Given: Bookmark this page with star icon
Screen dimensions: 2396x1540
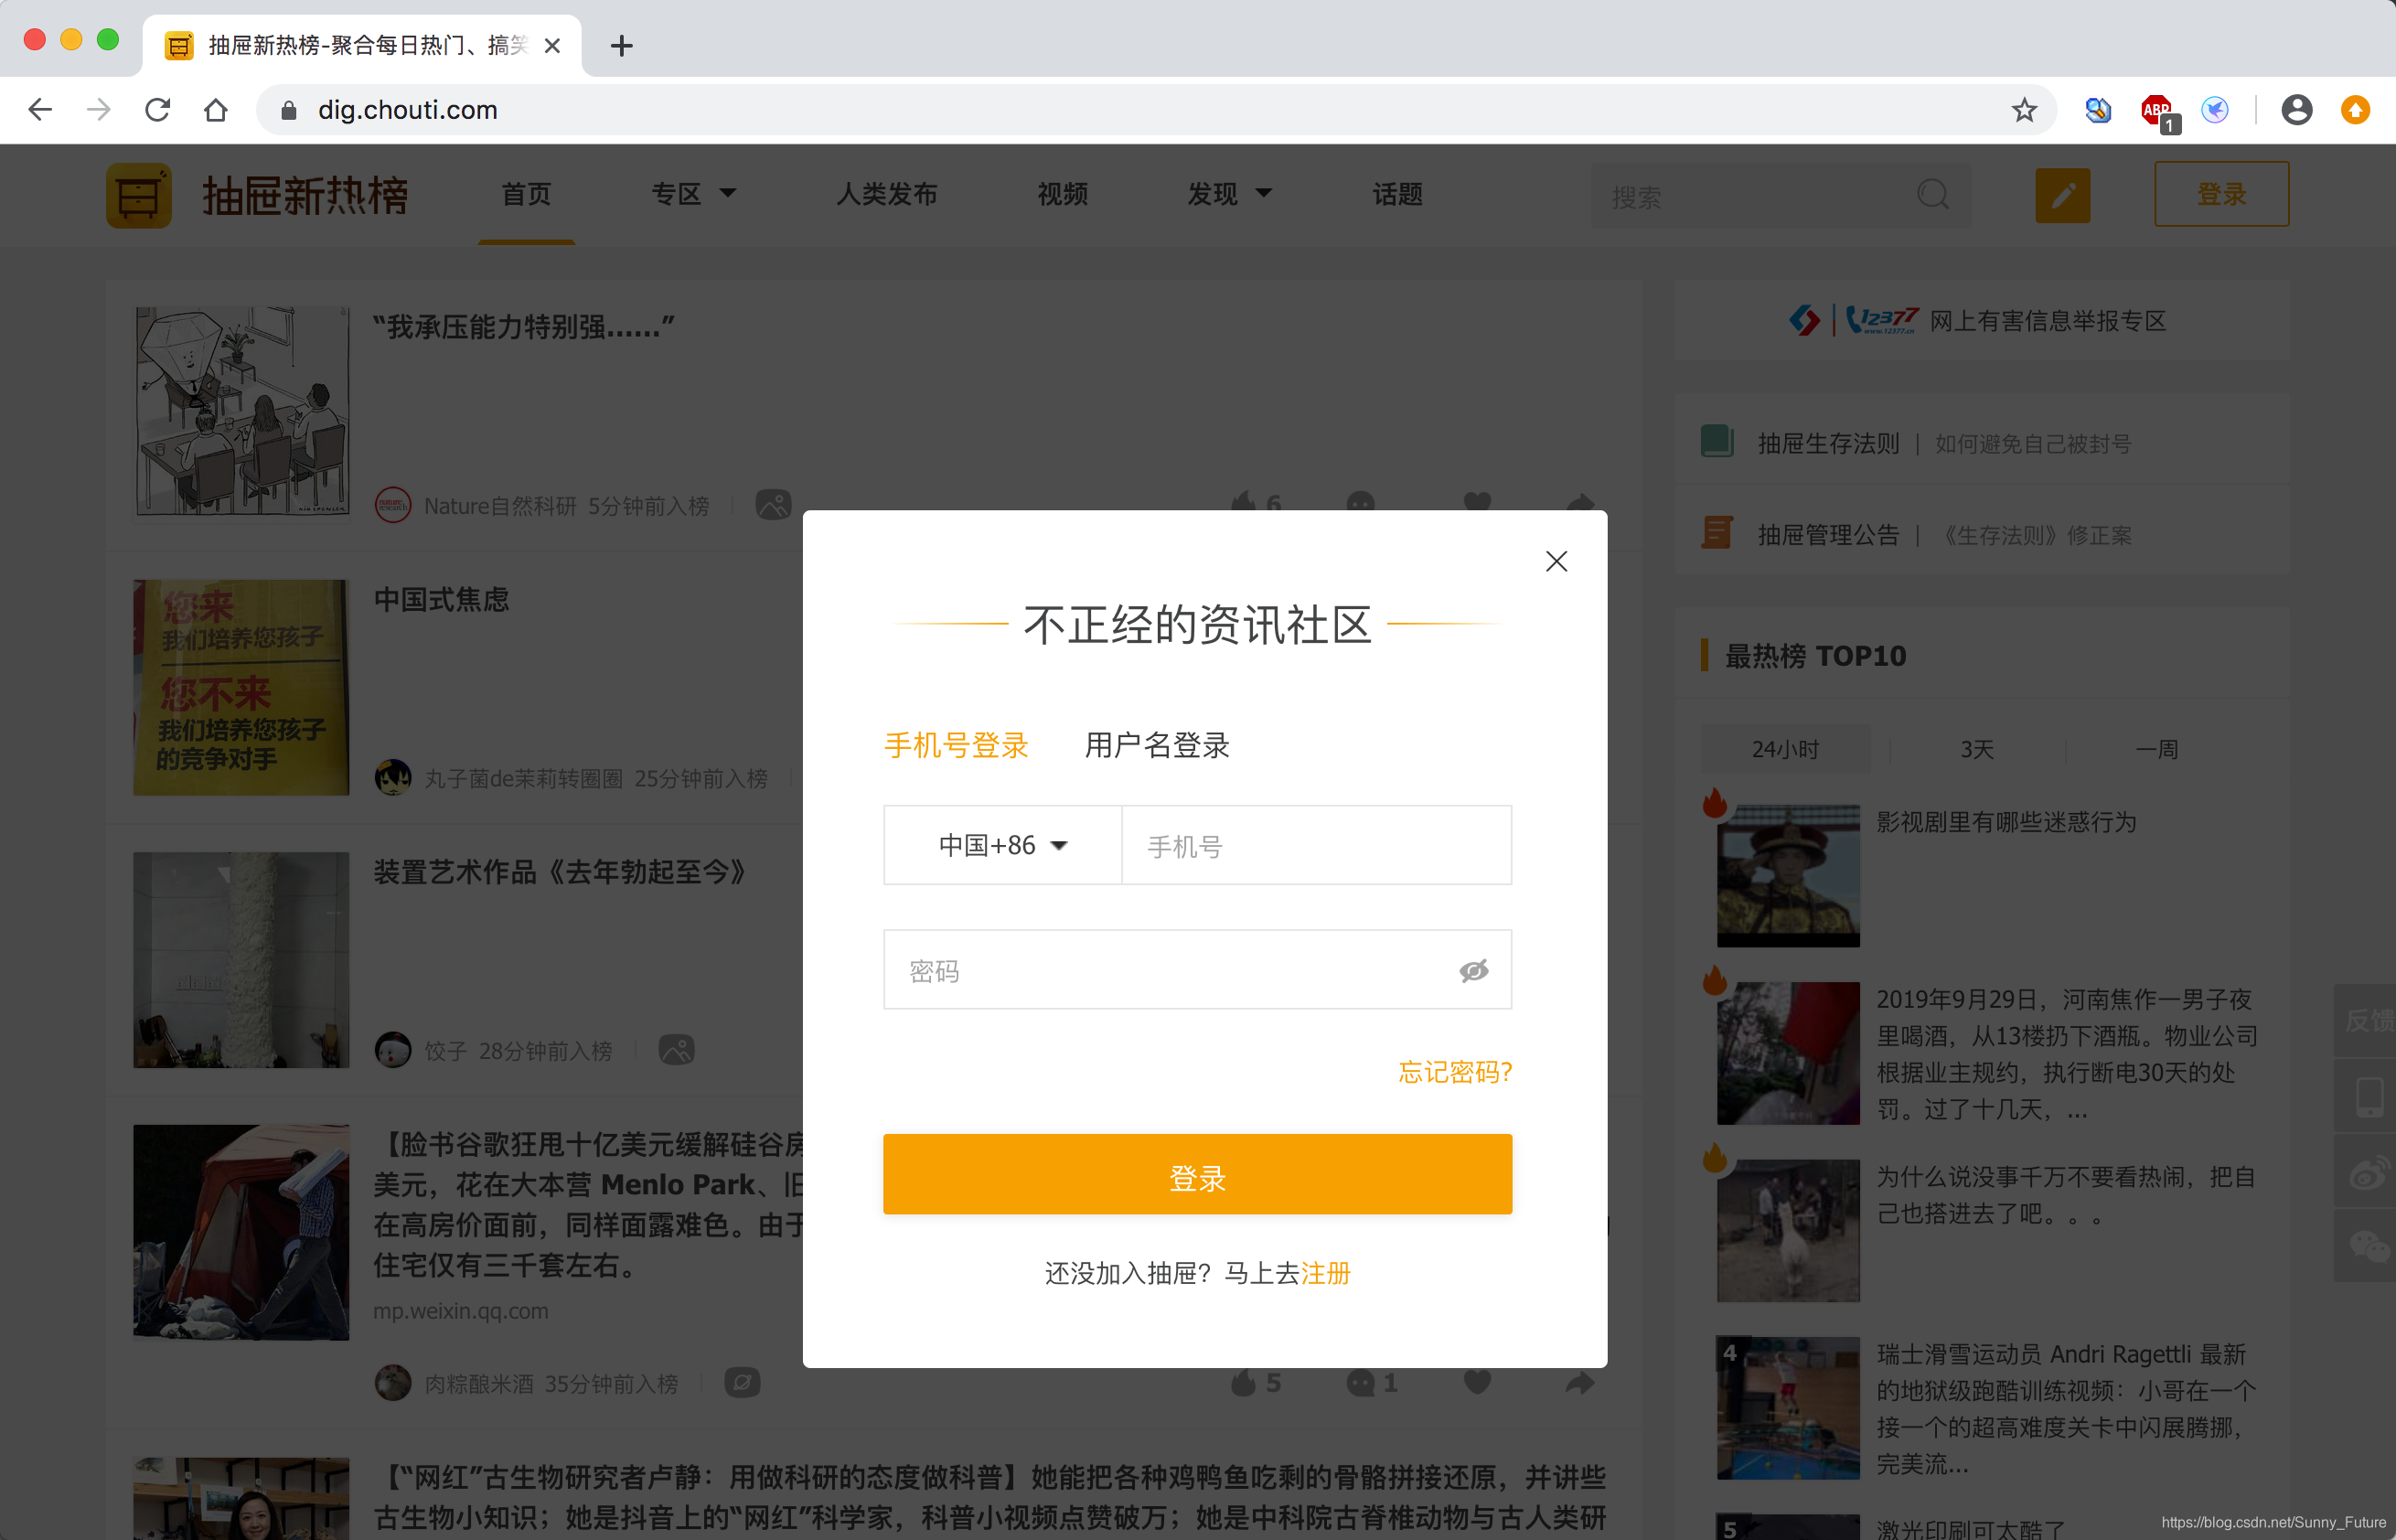Looking at the screenshot, I should coord(2024,110).
